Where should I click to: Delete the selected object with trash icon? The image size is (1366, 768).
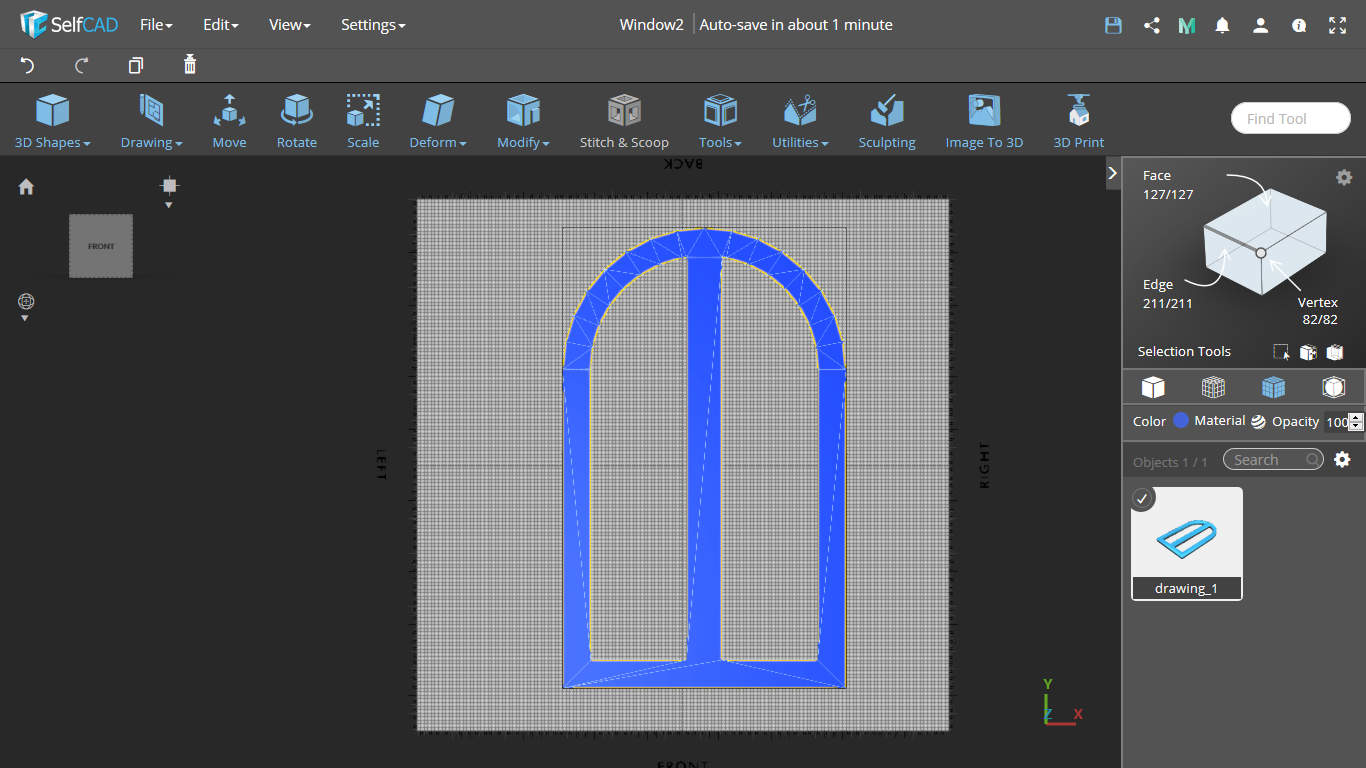coord(190,65)
